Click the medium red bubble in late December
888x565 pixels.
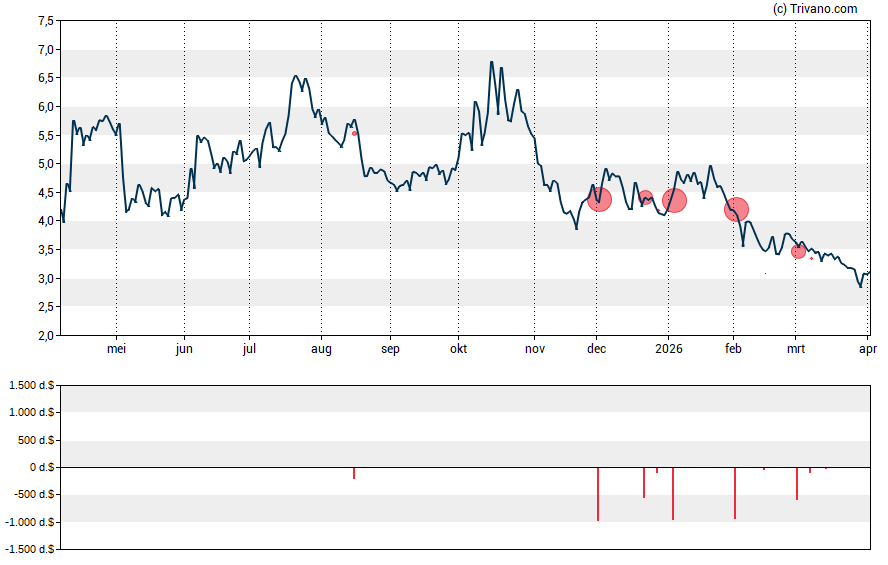[x=645, y=198]
